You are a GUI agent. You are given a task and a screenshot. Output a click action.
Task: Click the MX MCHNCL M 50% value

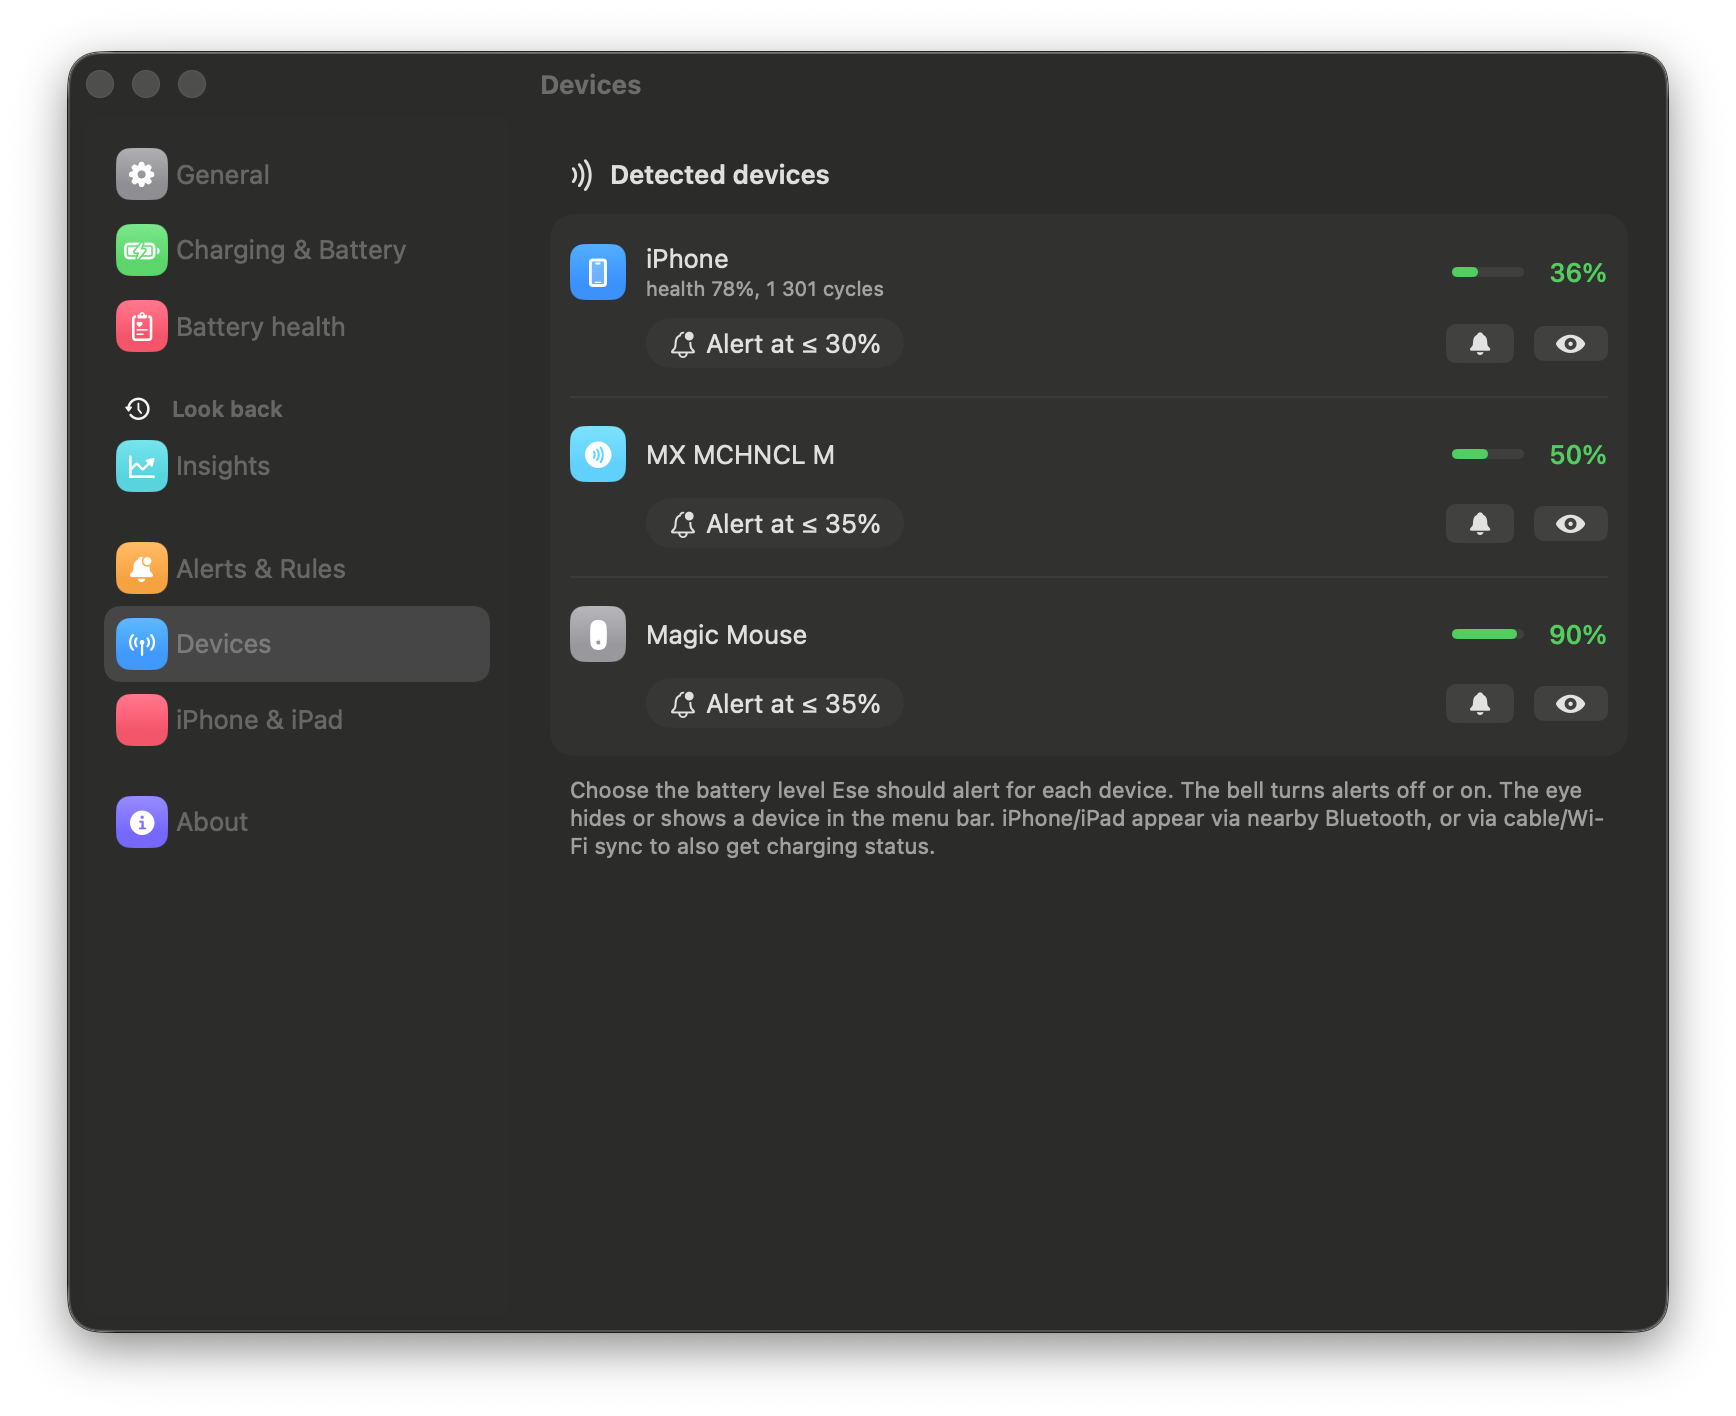click(1578, 455)
